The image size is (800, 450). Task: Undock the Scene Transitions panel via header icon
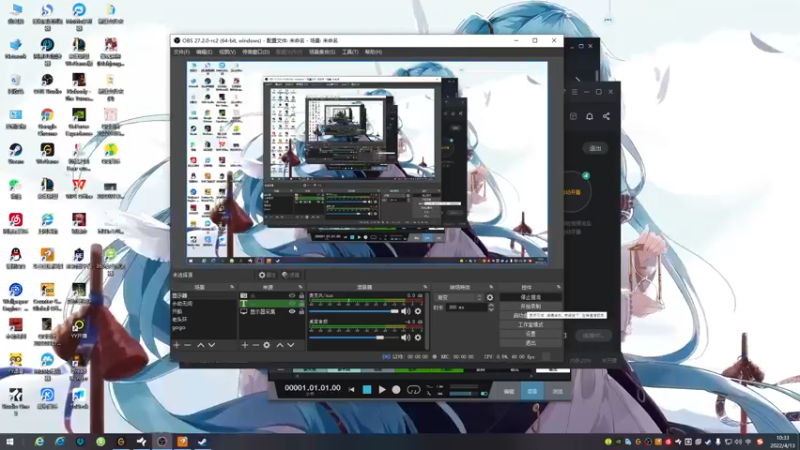point(491,287)
